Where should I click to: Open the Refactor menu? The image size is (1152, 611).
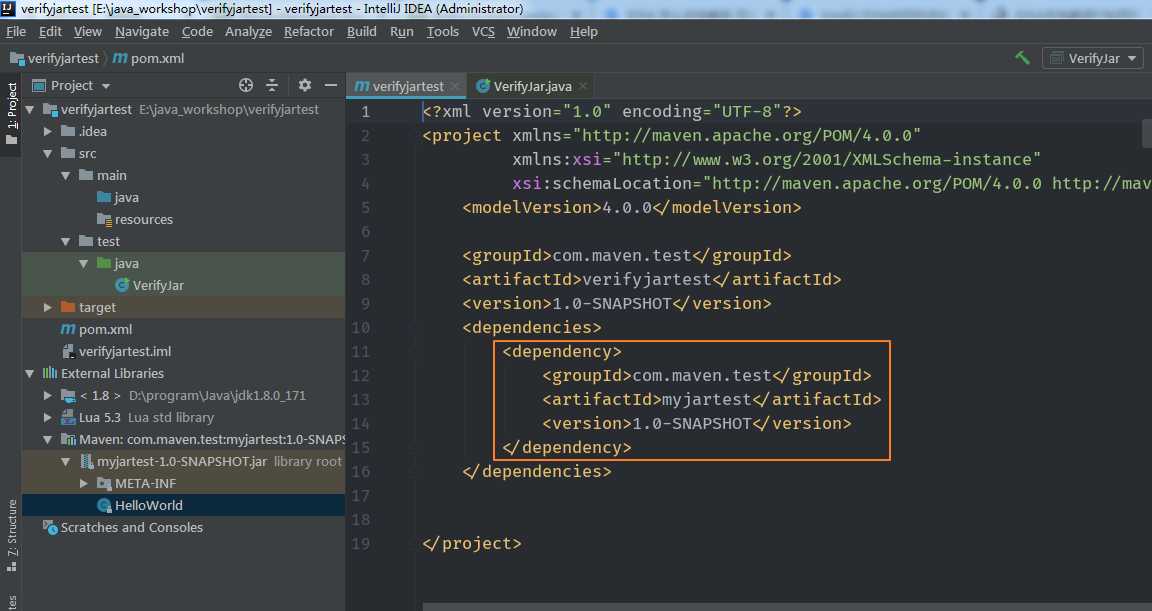click(309, 32)
